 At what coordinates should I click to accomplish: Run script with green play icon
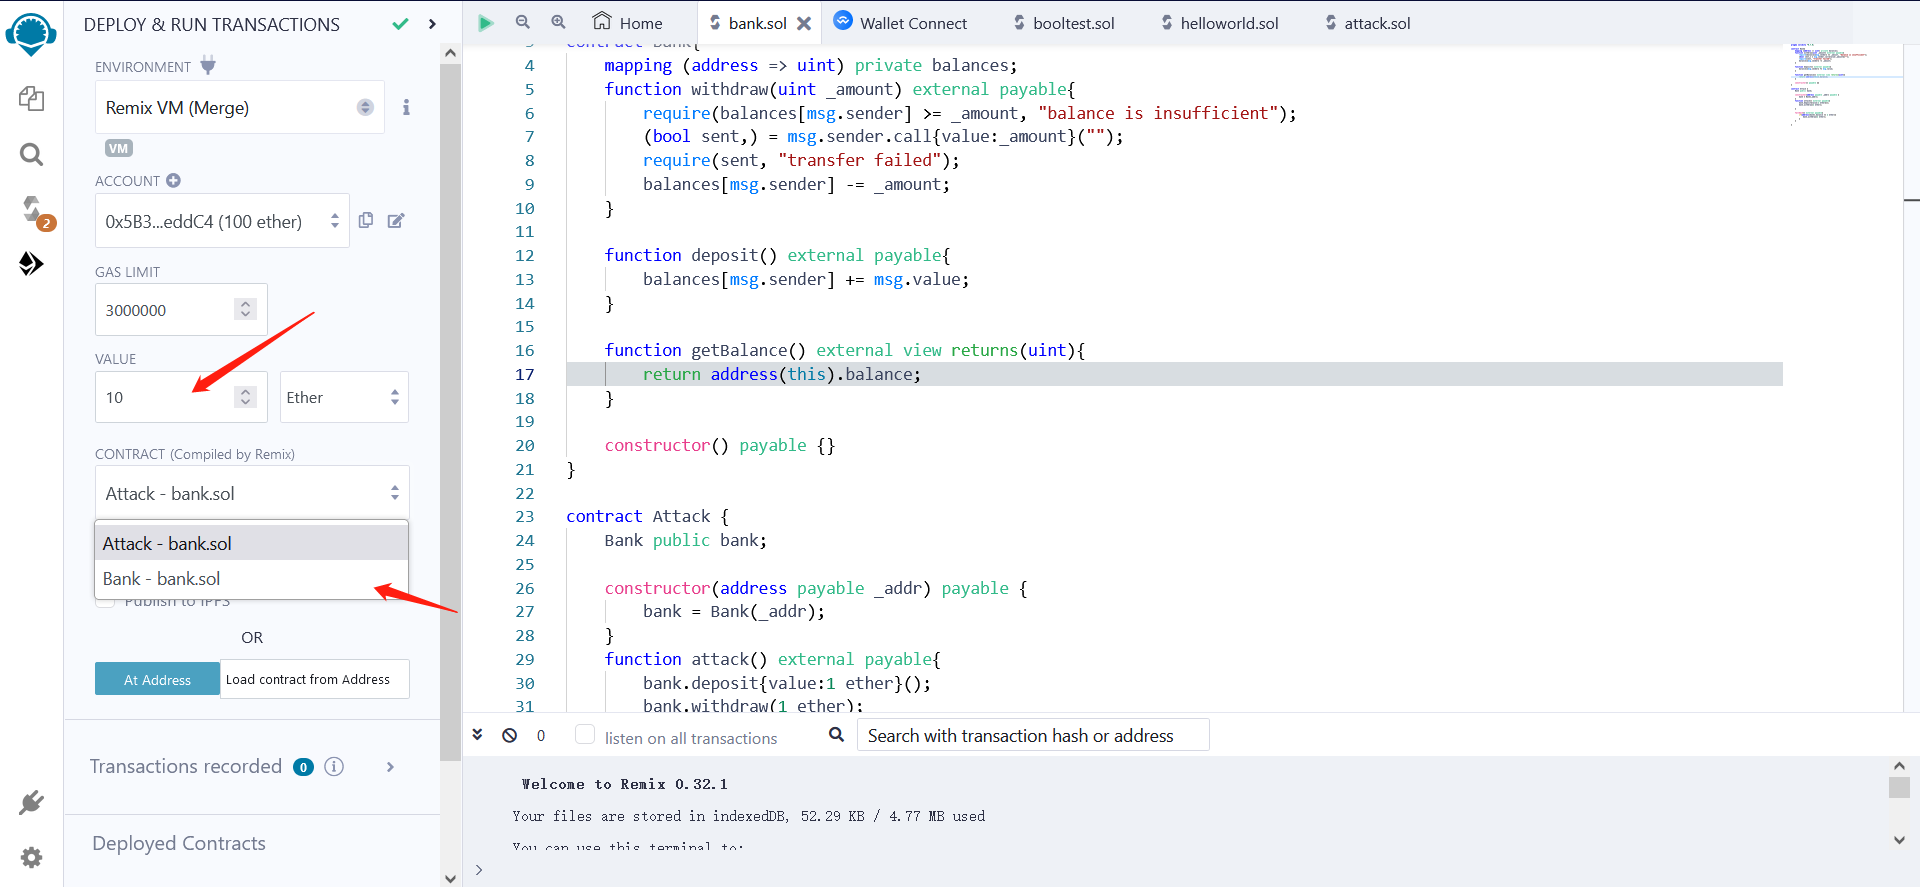(486, 22)
